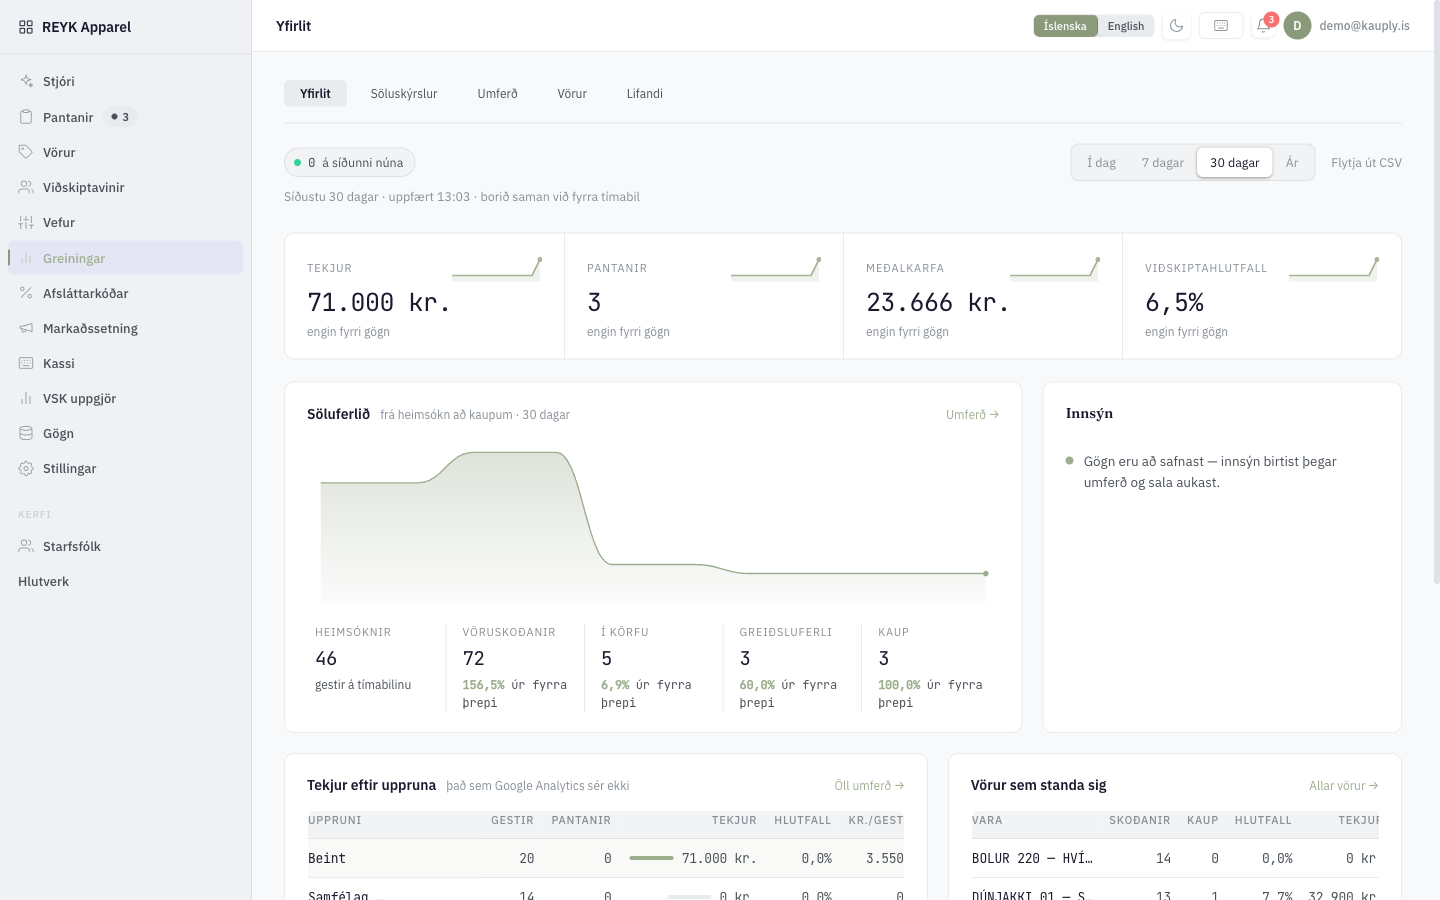Image resolution: width=1440 pixels, height=900 pixels.
Task: Click the Beint revenue bar
Action: coord(651,858)
